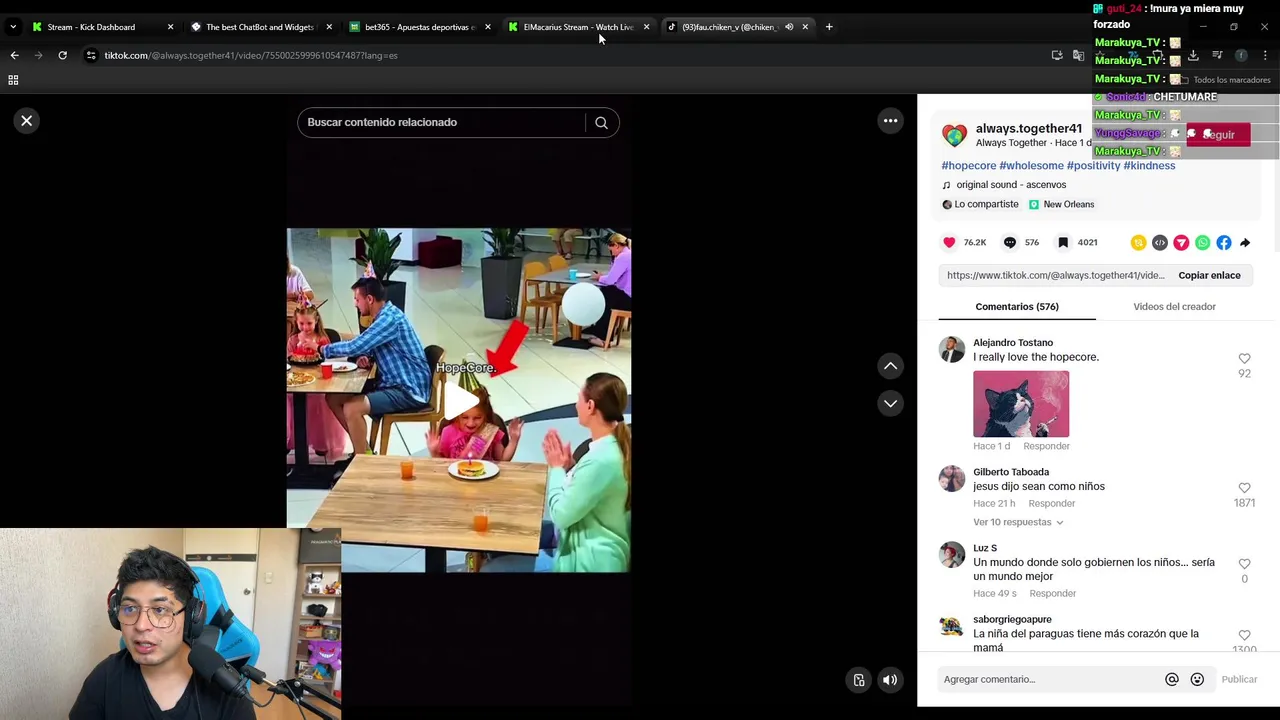
Task: Click Responder under Alejandro Tostano's comment
Action: [x=1046, y=446]
